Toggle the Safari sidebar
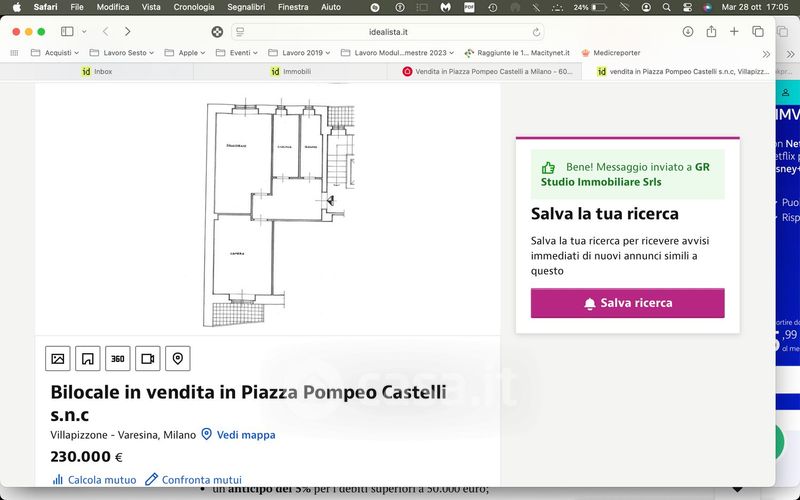 pos(67,32)
